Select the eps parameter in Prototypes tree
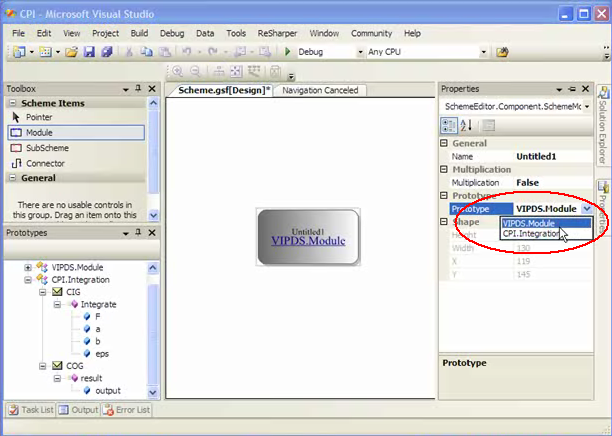The width and height of the screenshot is (612, 436). point(102,353)
